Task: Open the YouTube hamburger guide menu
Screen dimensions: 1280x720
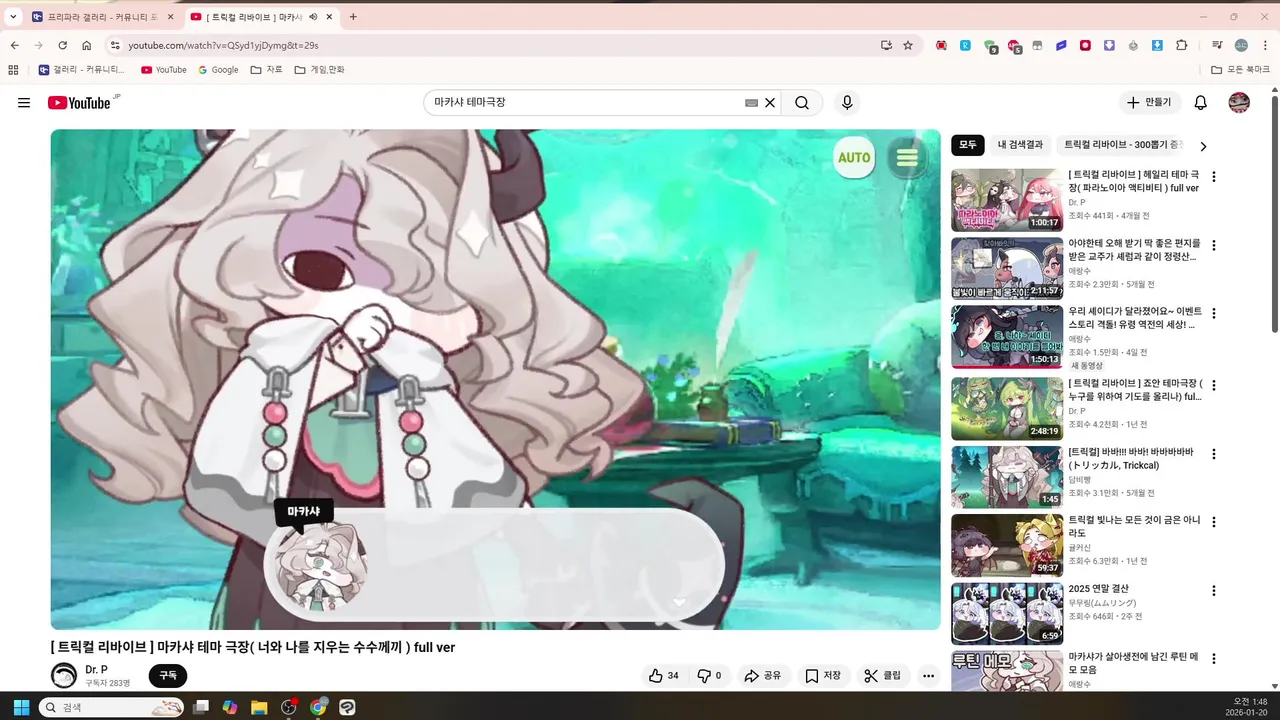Action: point(24,103)
